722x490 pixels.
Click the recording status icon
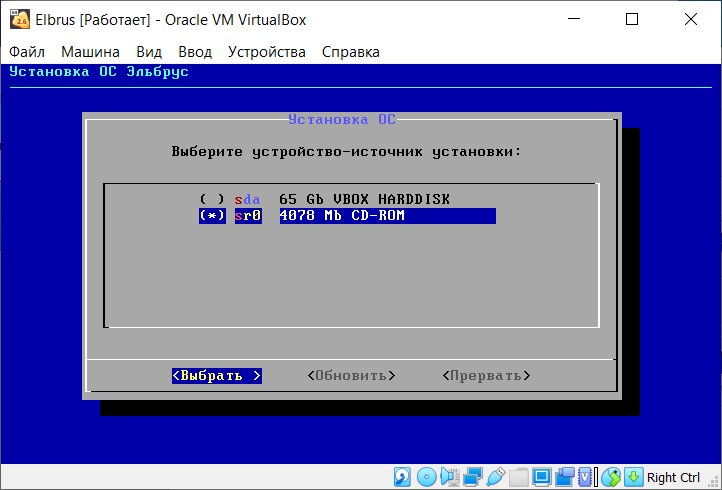pyautogui.click(x=565, y=477)
